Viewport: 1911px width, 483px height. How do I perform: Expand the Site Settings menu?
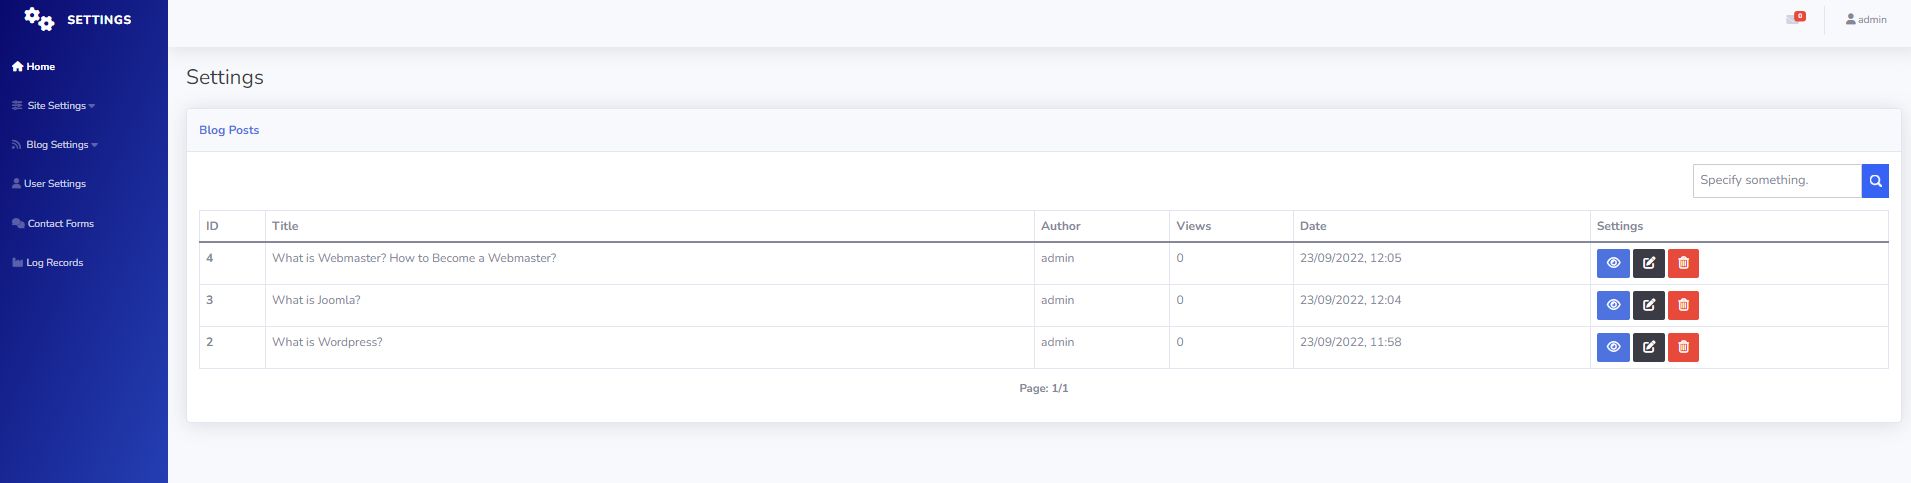pos(55,106)
